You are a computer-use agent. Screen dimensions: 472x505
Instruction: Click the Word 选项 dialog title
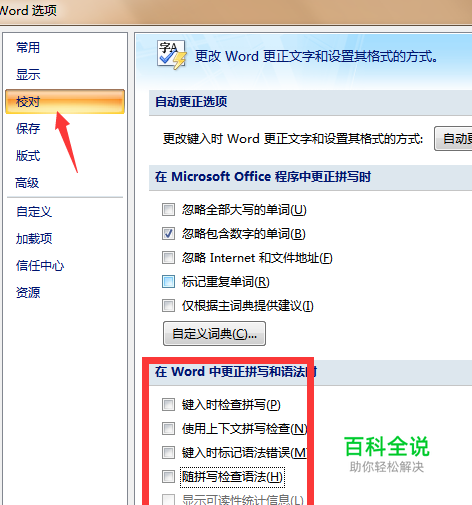coord(28,11)
